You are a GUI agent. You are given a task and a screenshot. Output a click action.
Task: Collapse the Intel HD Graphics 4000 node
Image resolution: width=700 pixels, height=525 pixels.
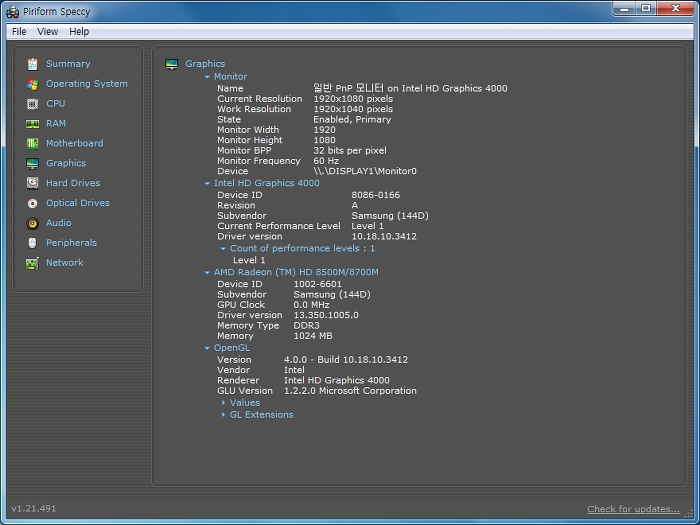(207, 183)
